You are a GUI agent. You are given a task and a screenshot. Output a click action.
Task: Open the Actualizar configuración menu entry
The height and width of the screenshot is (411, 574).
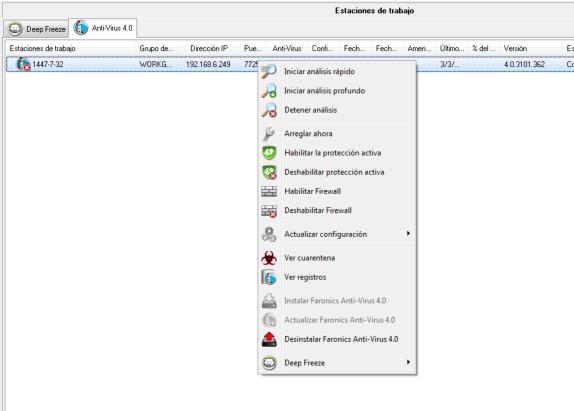(x=337, y=234)
